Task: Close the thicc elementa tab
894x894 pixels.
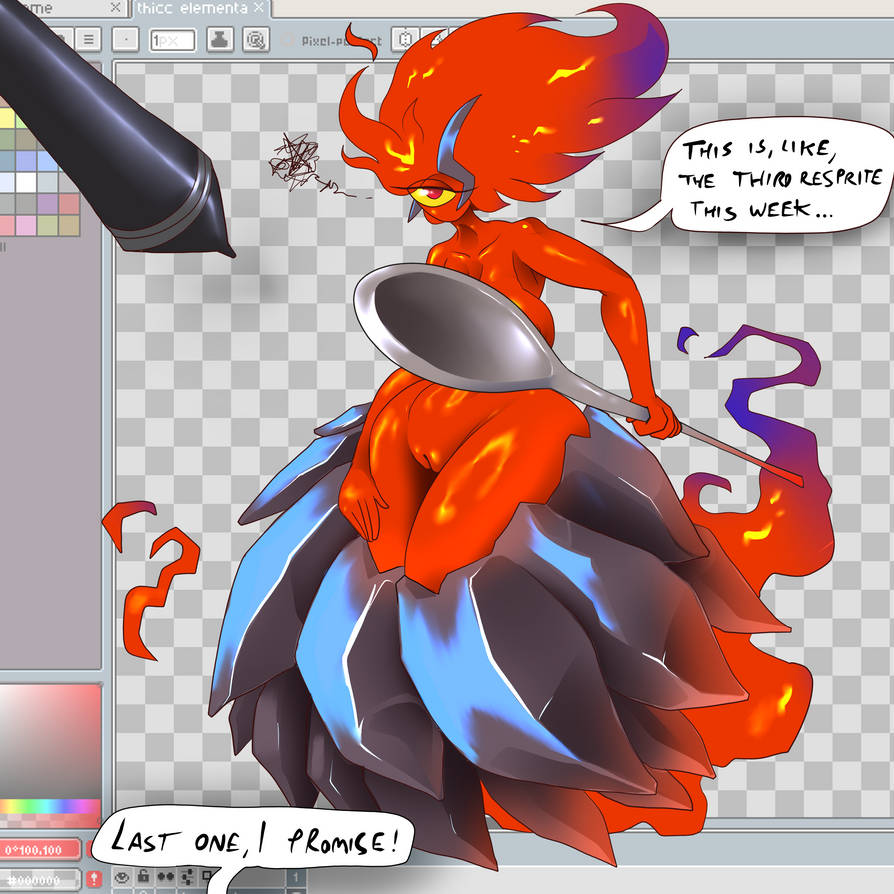Action: [259, 8]
